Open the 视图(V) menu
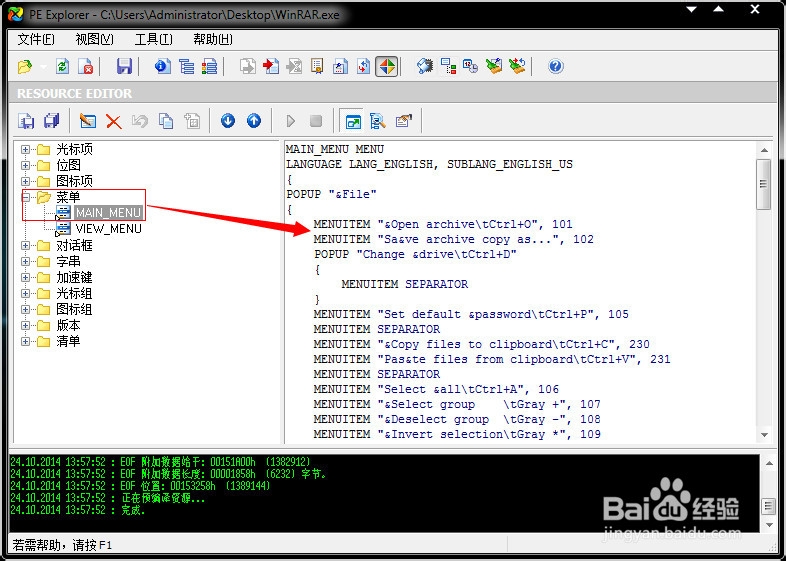Viewport: 786px width, 561px height. [x=94, y=39]
